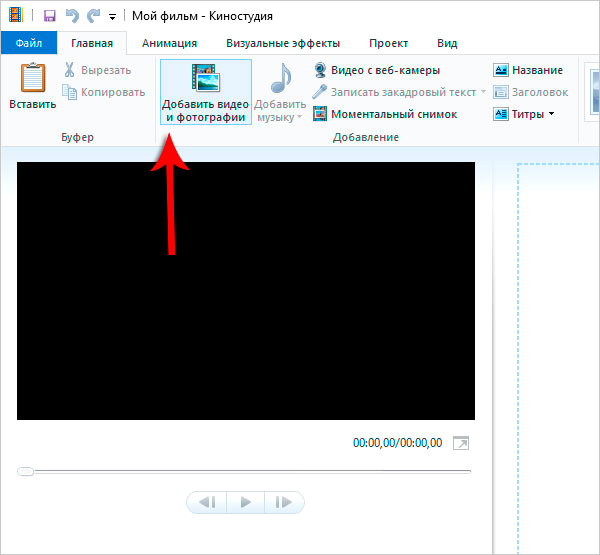Add a Заголовок caption
The width and height of the screenshot is (600, 555).
(x=530, y=92)
